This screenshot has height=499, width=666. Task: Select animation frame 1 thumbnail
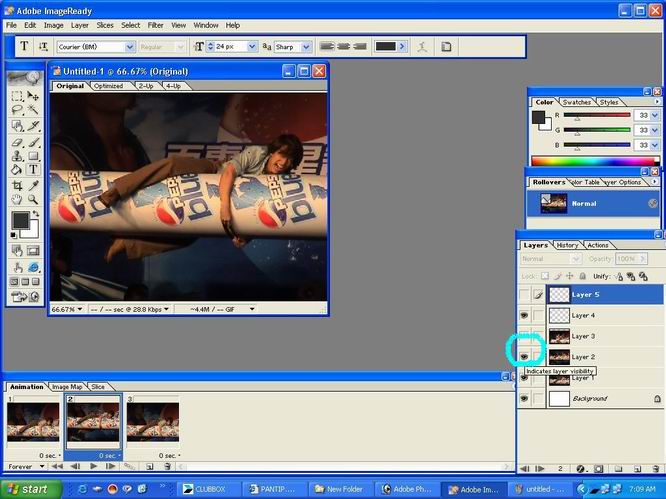tap(33, 422)
